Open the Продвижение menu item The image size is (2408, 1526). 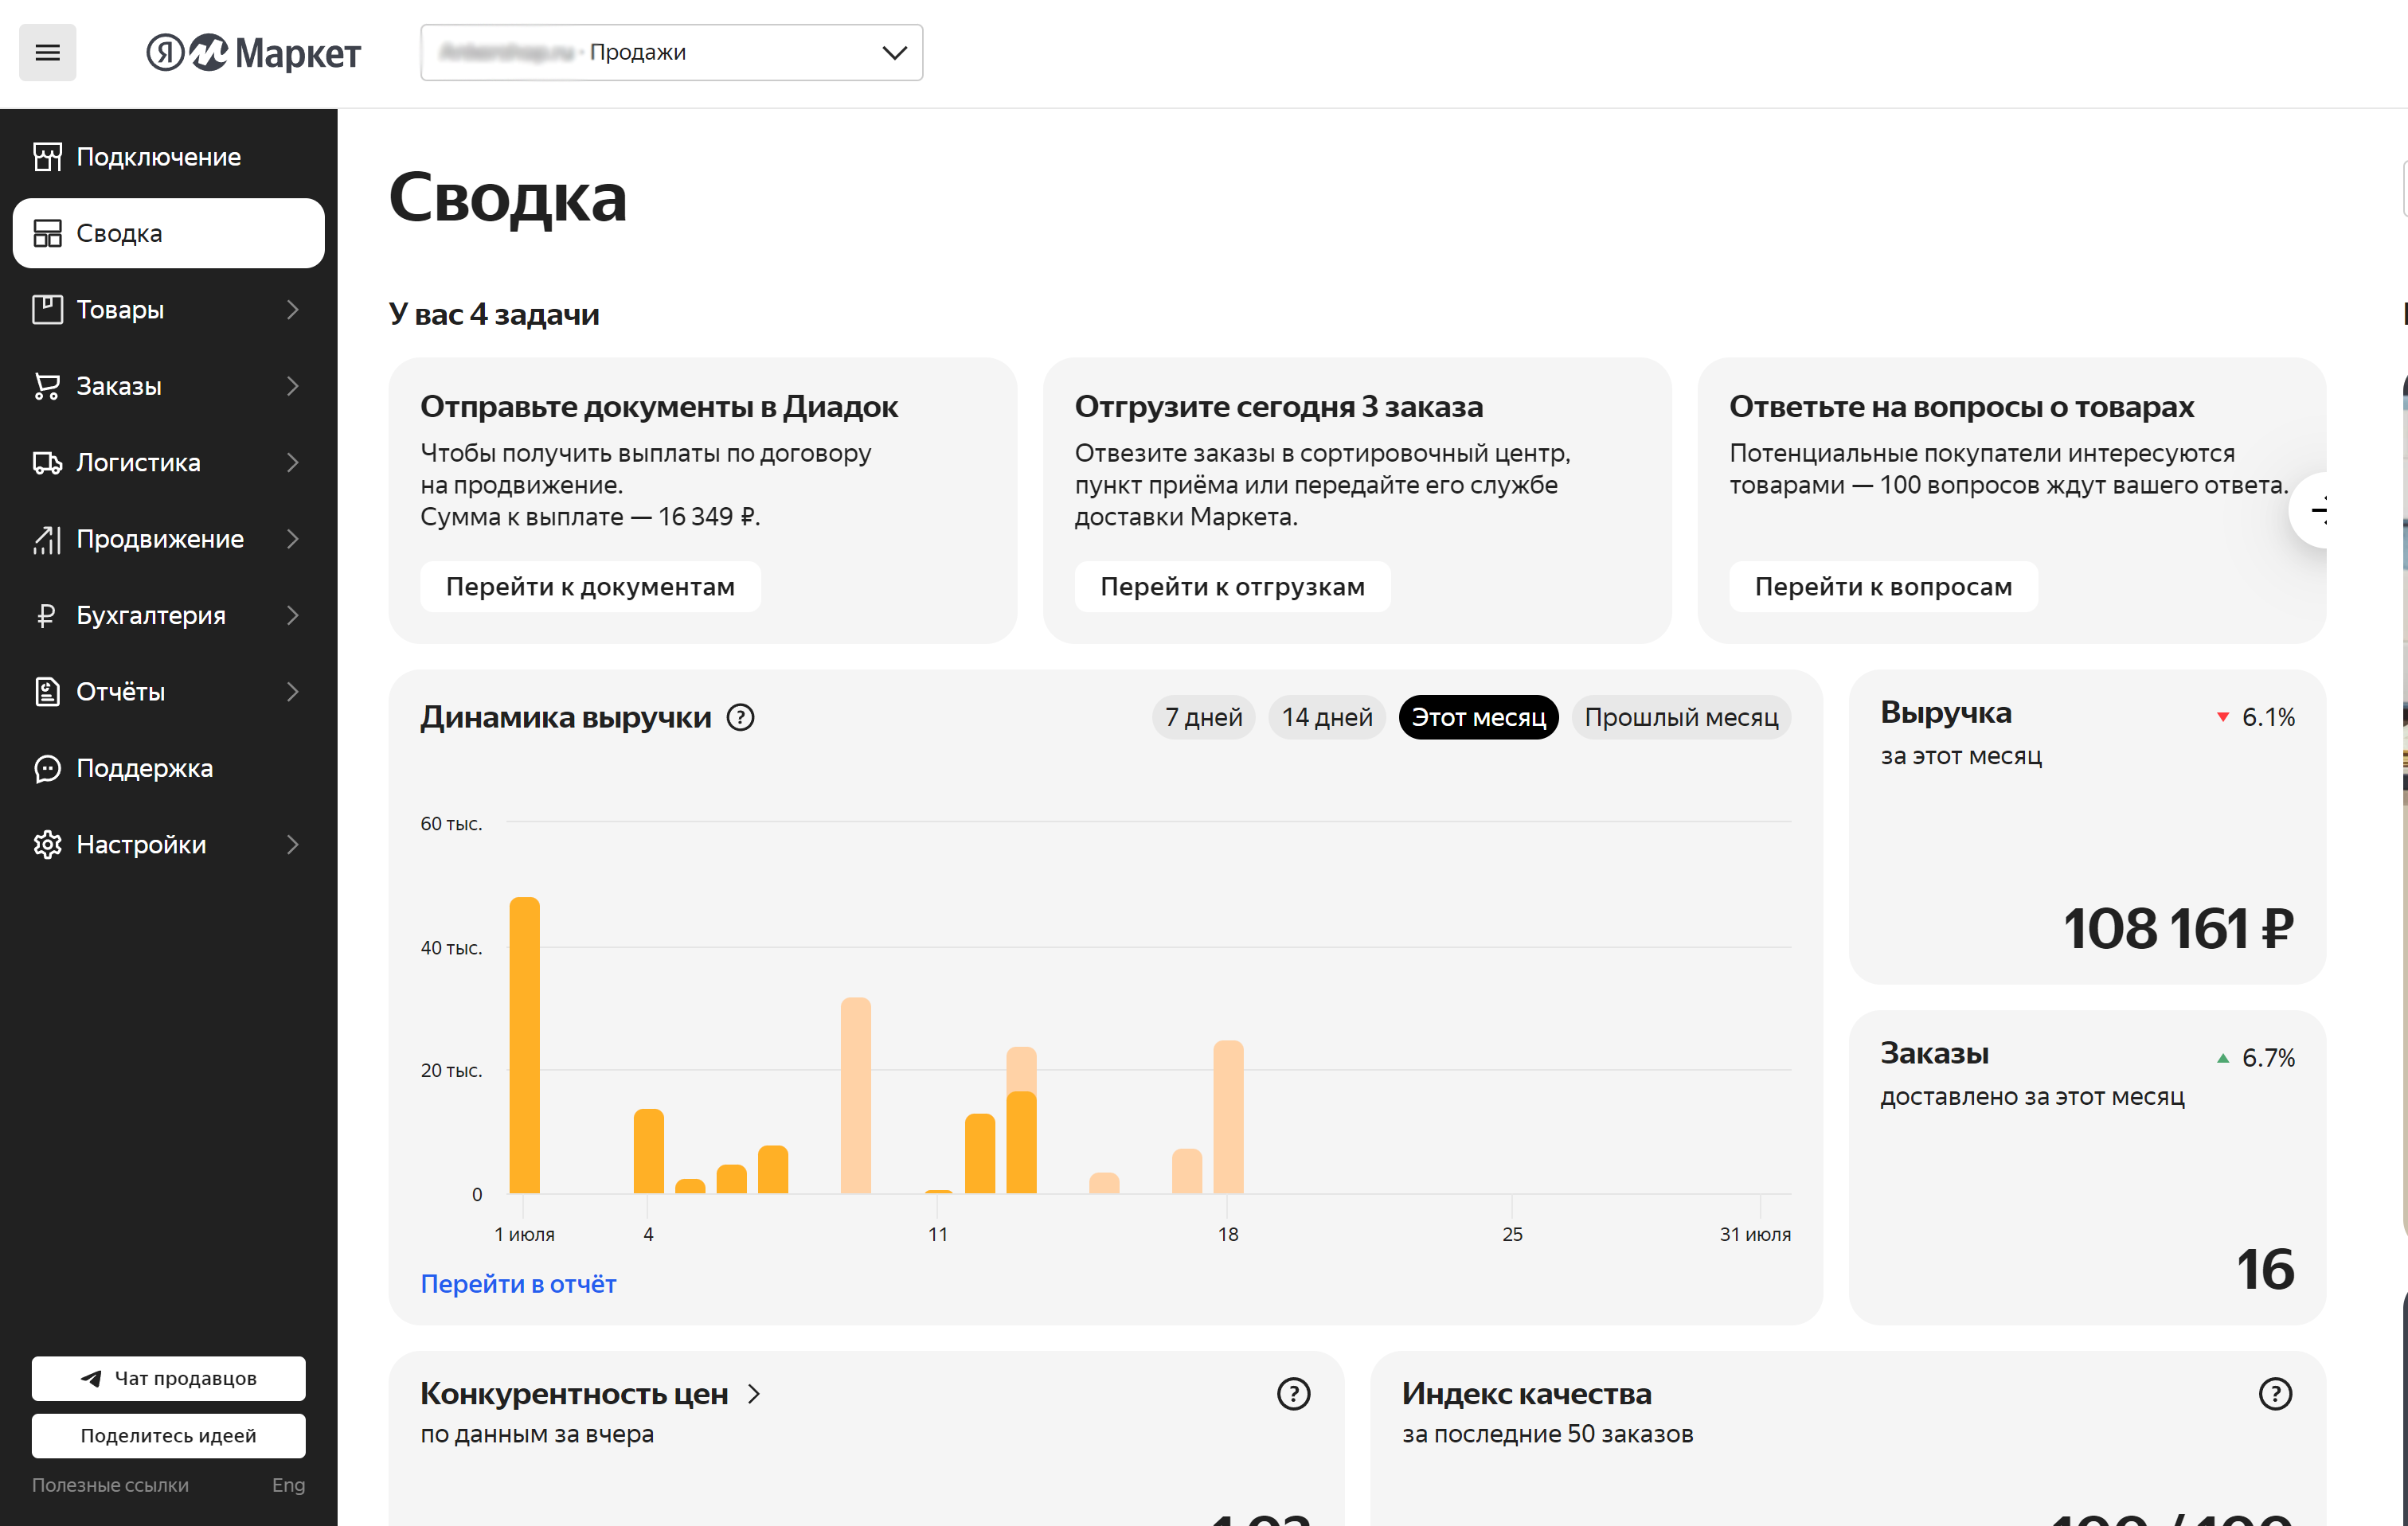coord(168,539)
